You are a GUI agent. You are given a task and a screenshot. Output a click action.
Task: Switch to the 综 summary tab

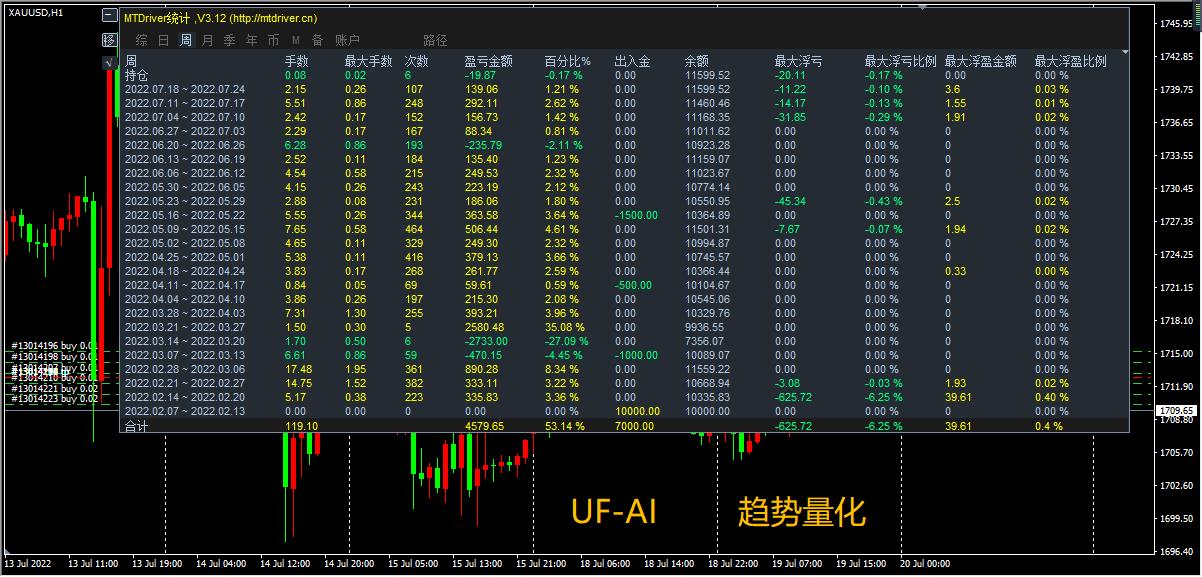(x=141, y=40)
